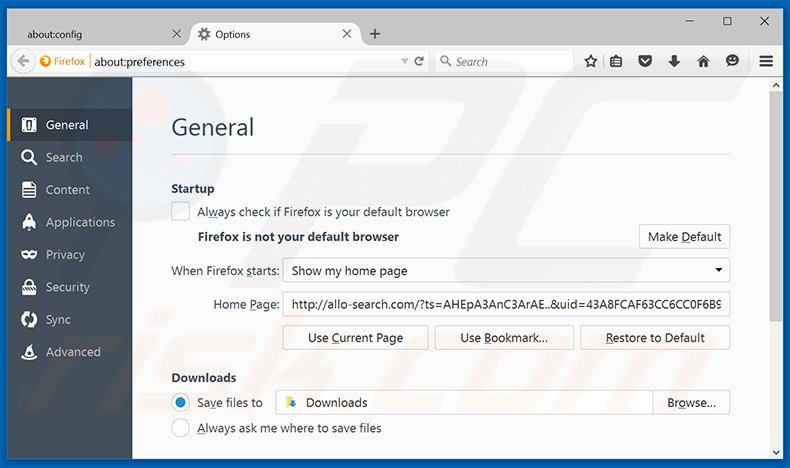This screenshot has width=790, height=468.
Task: Click the Browse... button
Action: click(x=691, y=403)
